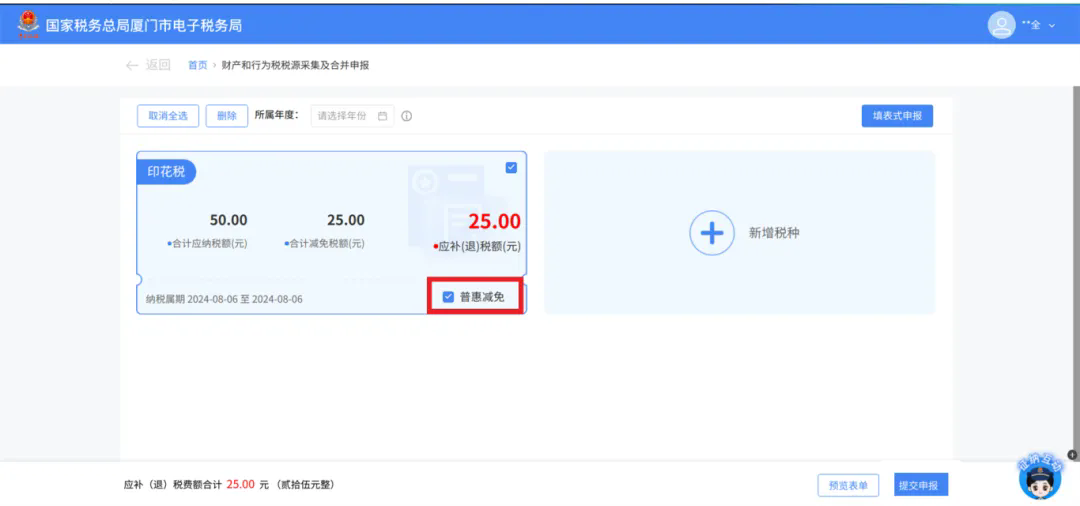
Task: Click the plus circle to add tax type
Action: [712, 233]
